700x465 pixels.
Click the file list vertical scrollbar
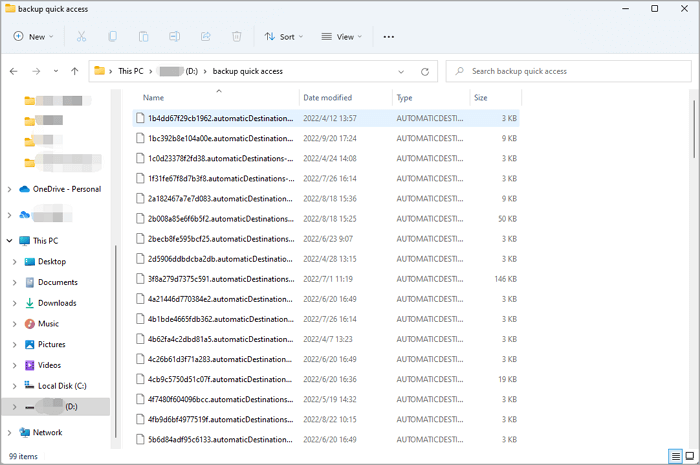(694, 130)
